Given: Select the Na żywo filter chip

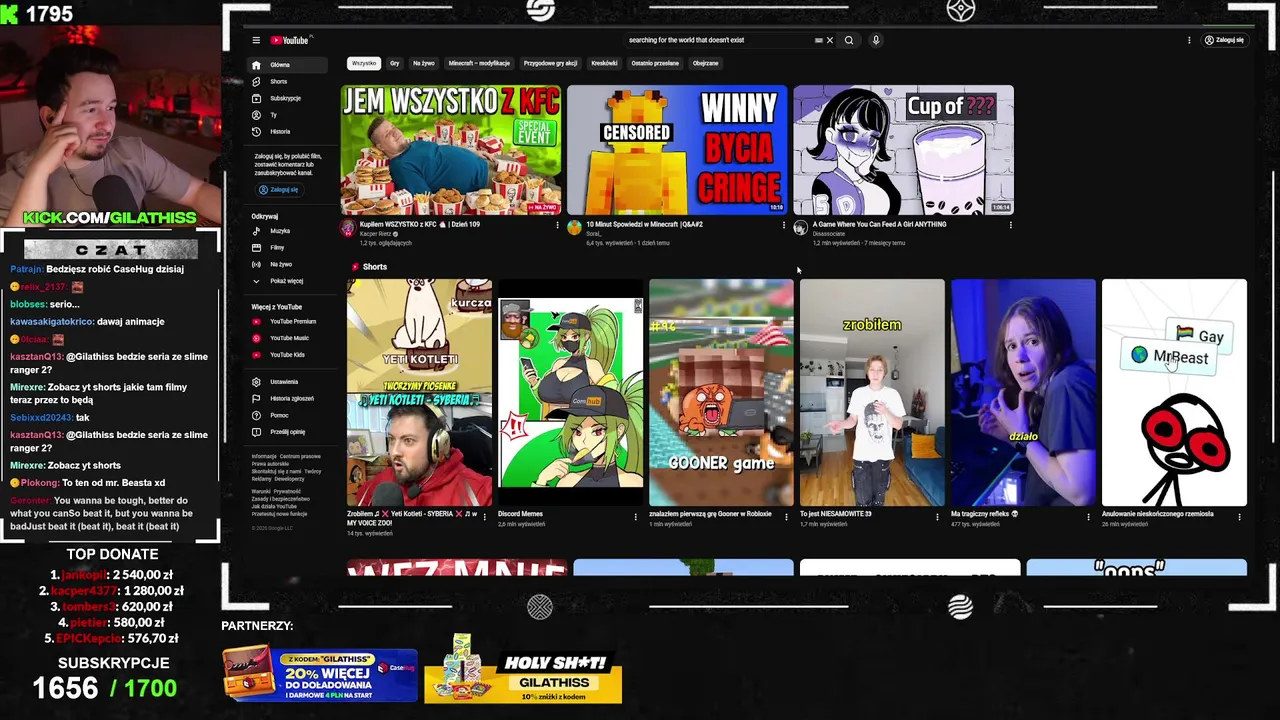Looking at the screenshot, I should (424, 63).
